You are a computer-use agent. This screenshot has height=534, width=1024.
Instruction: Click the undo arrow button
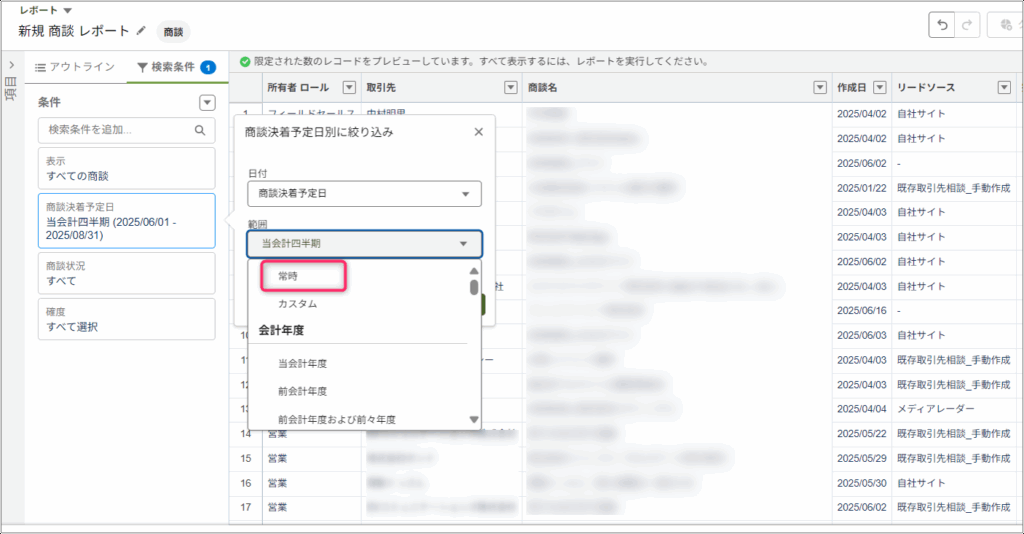(941, 26)
